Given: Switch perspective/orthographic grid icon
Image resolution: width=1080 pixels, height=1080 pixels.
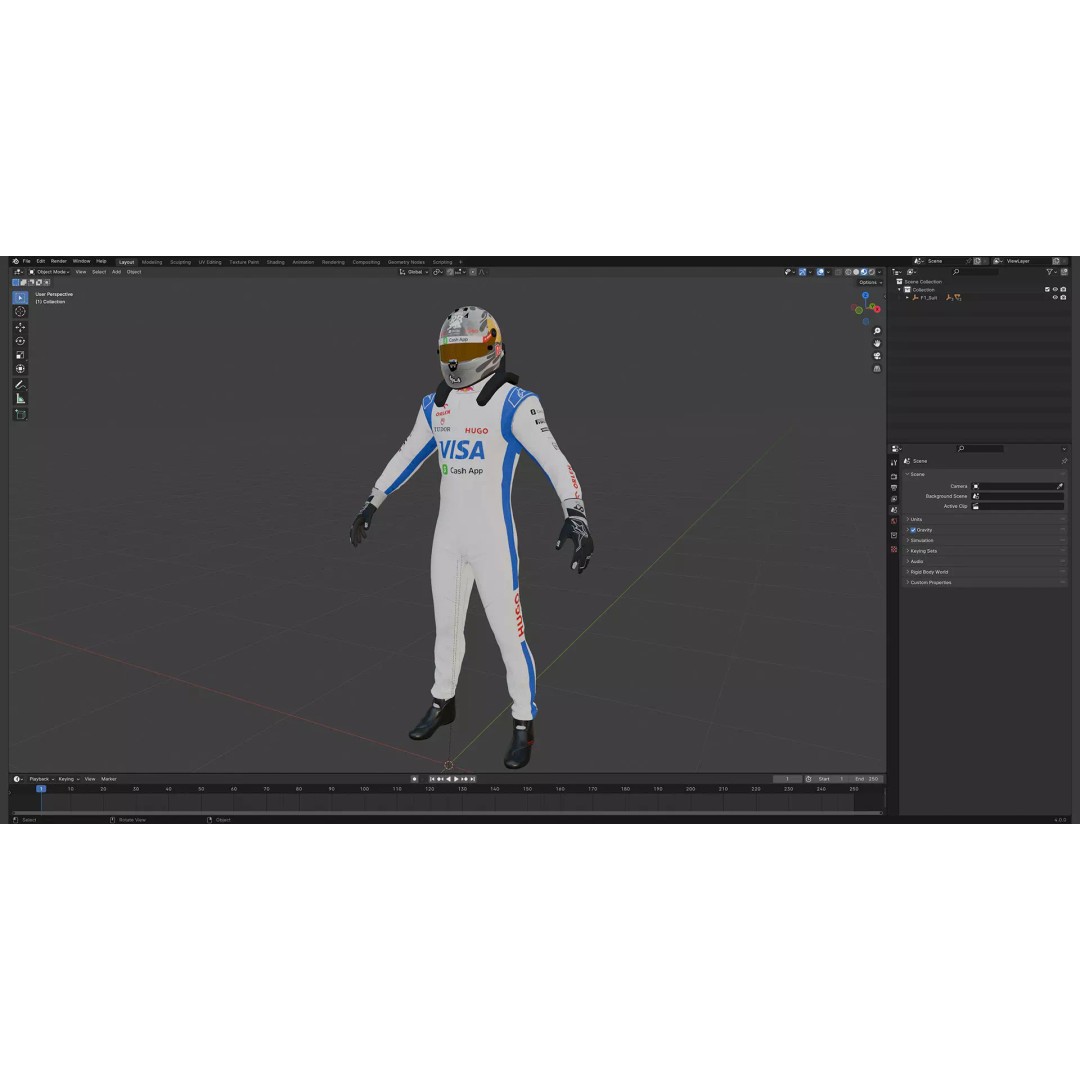Looking at the screenshot, I should [x=877, y=368].
